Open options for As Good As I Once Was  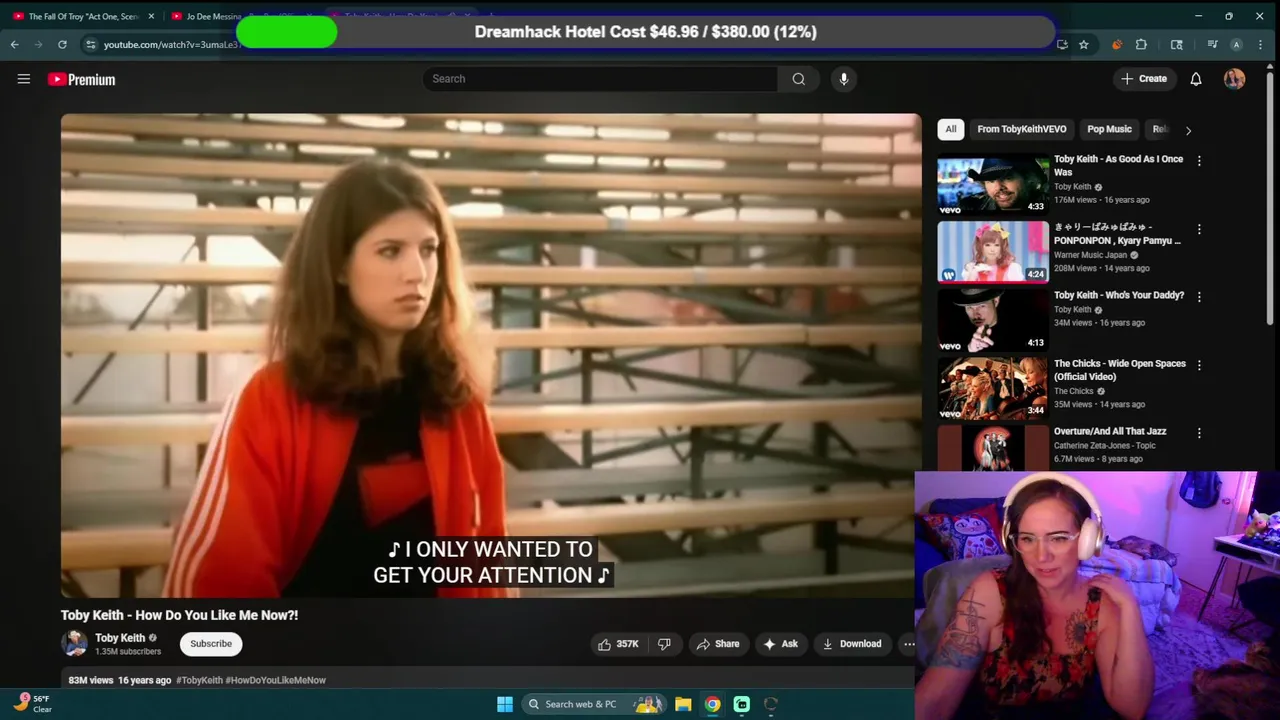[1199, 160]
